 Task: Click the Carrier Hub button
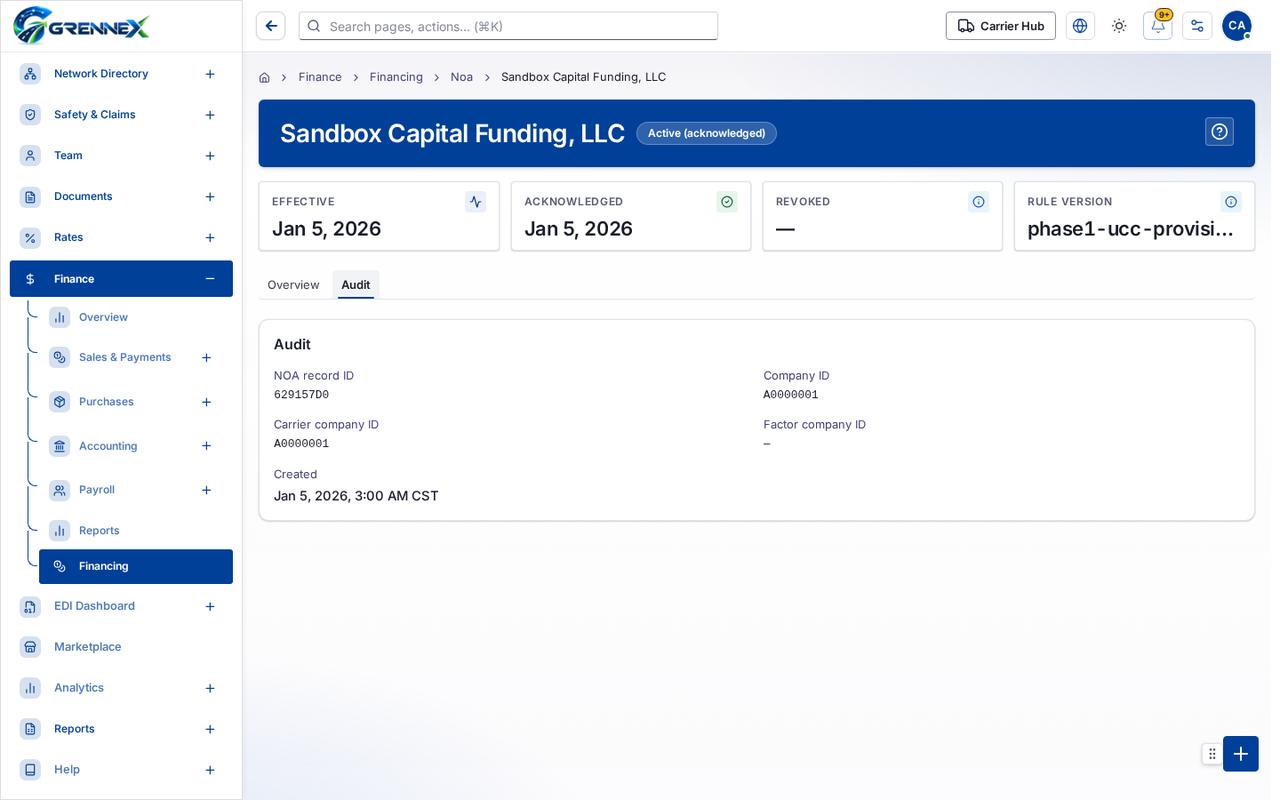[1001, 26]
